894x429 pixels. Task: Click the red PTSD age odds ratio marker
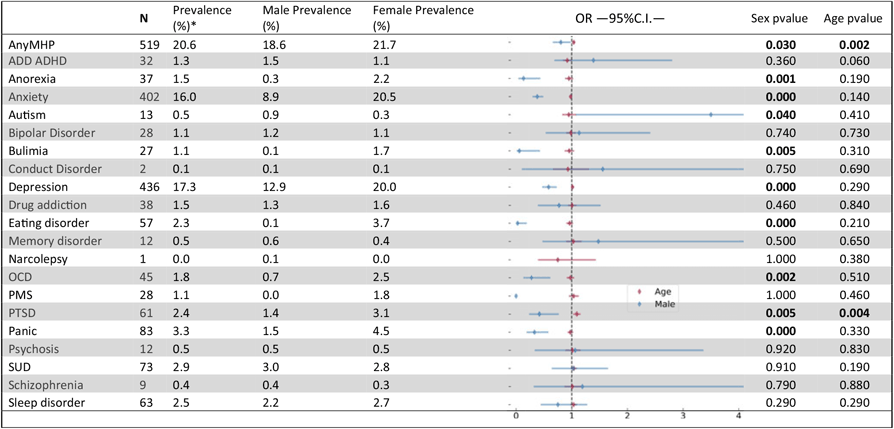coord(577,314)
